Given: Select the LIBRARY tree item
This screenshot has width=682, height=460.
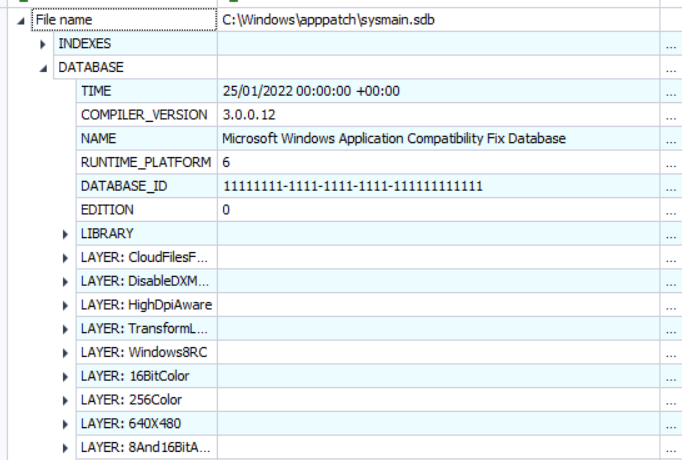Looking at the screenshot, I should [147, 233].
